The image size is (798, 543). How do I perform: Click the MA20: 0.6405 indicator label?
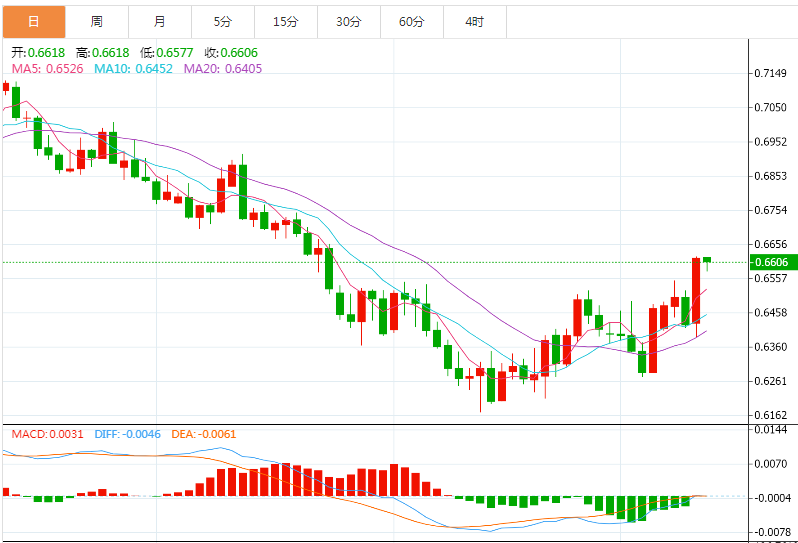(223, 69)
